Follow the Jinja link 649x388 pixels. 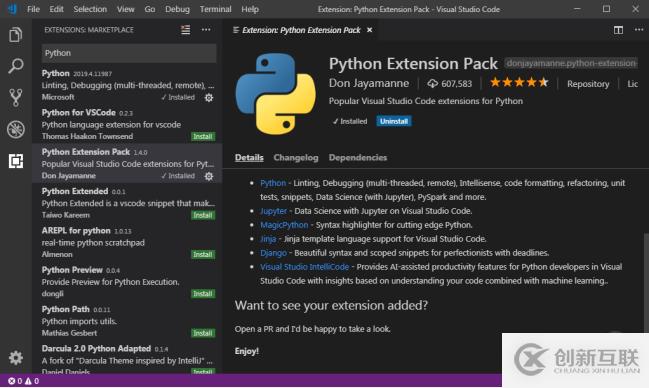click(268, 239)
